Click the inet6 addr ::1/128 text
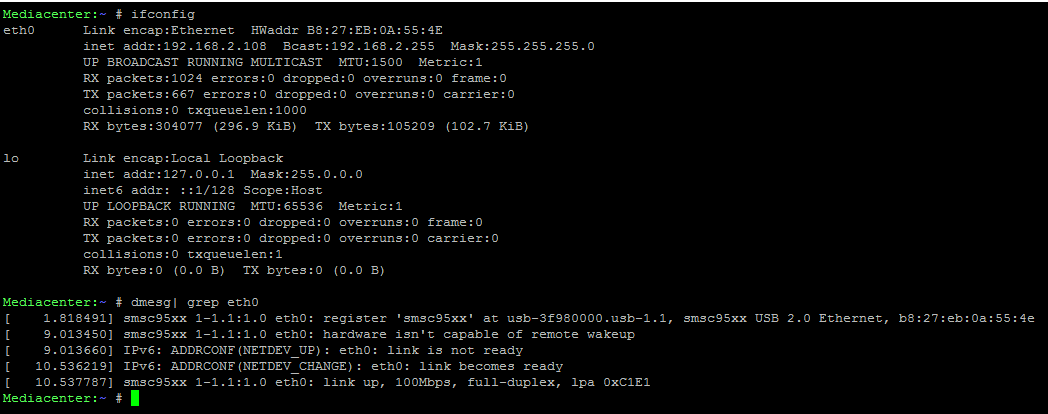1048x414 pixels. 155,191
